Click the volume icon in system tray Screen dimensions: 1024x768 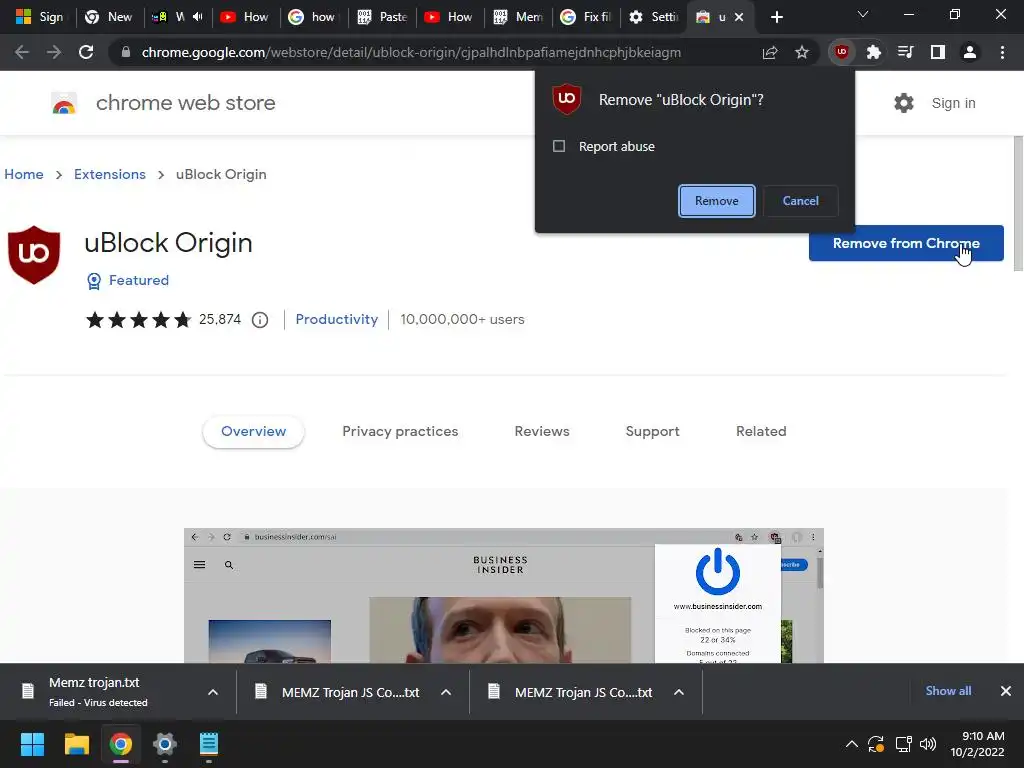[927, 744]
